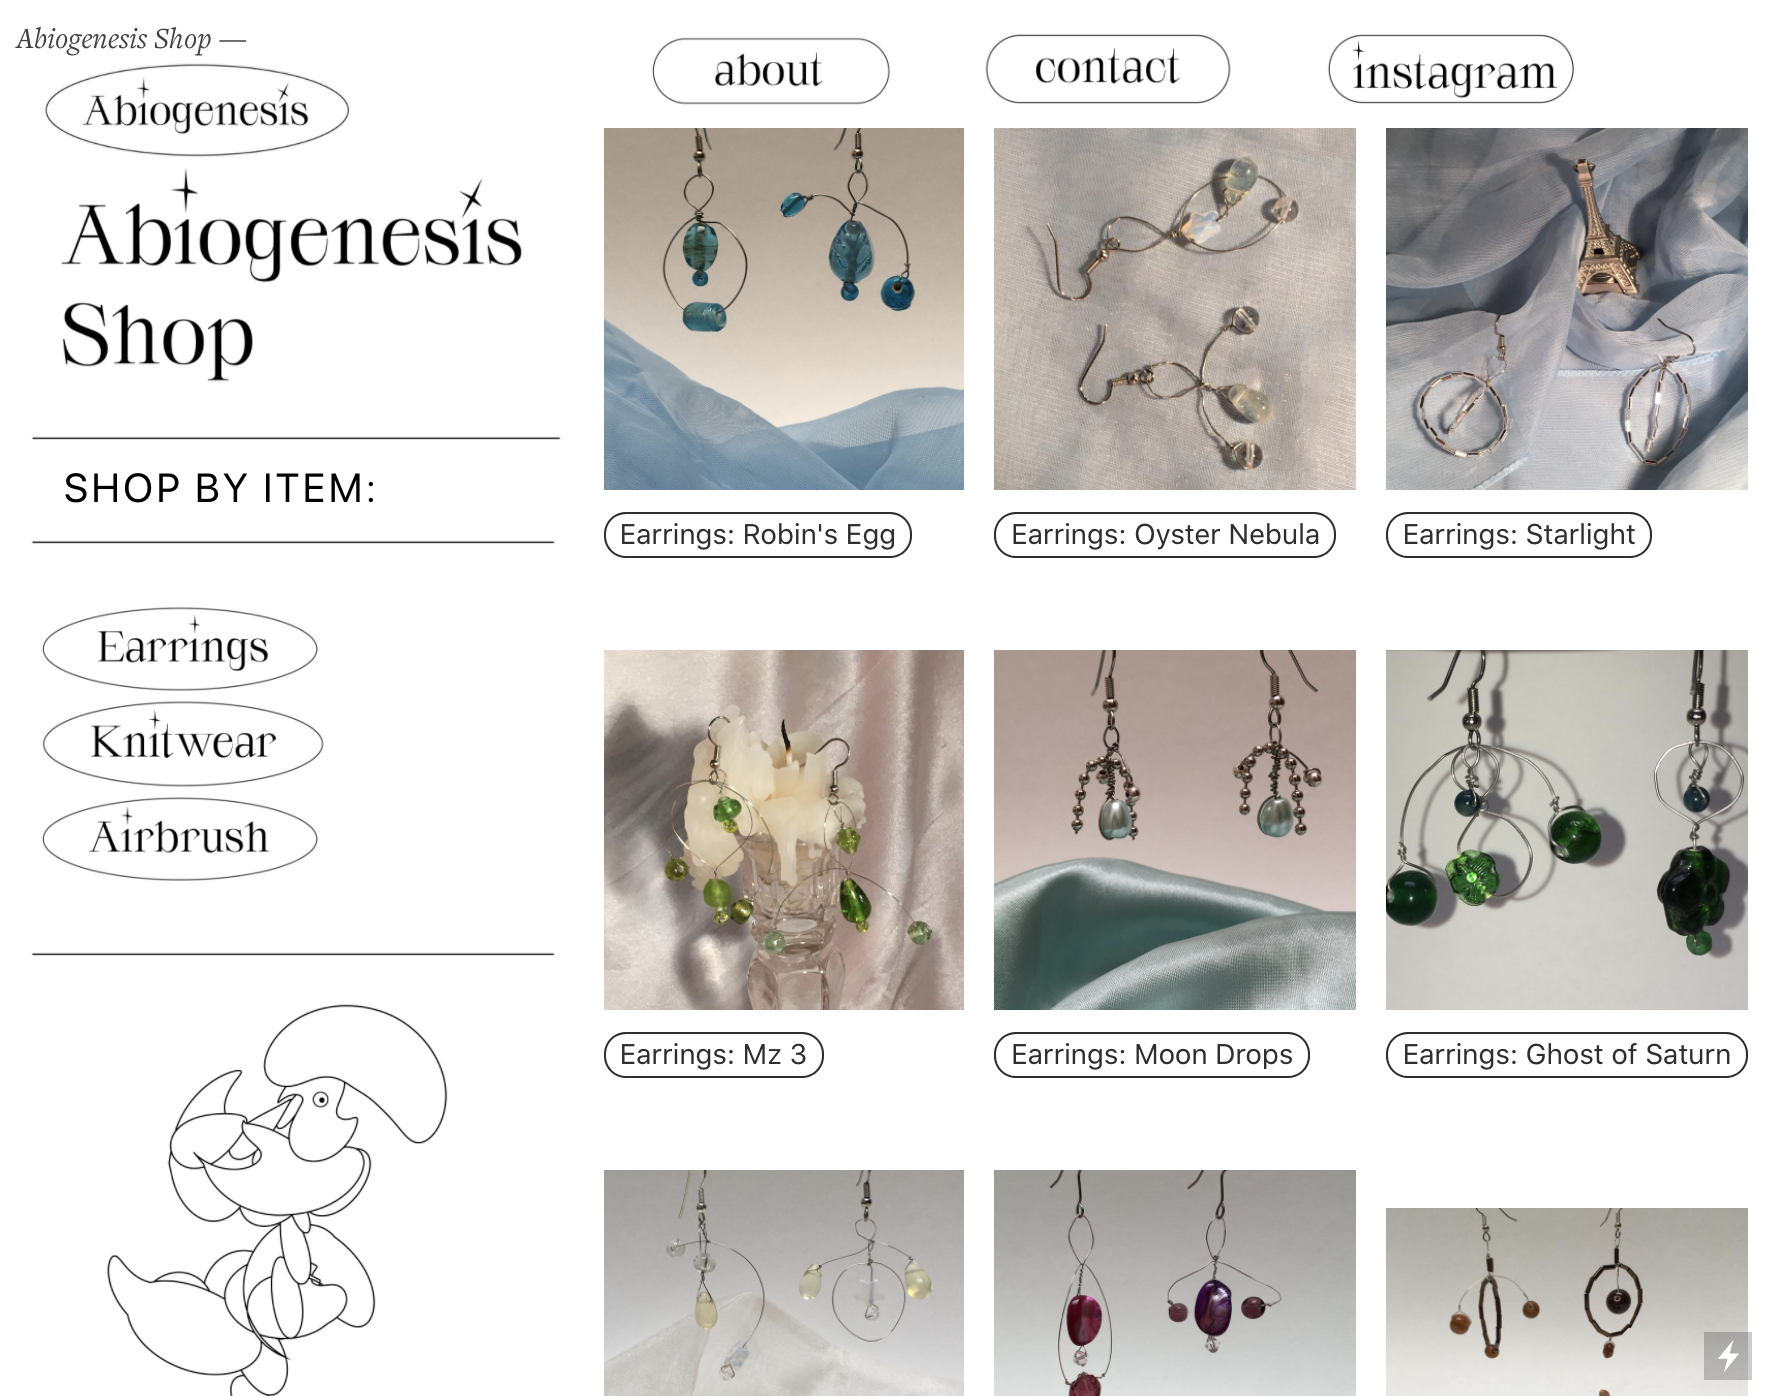Image resolution: width=1768 pixels, height=1396 pixels.
Task: Open Oyster Nebula earrings photo
Action: (x=1175, y=309)
